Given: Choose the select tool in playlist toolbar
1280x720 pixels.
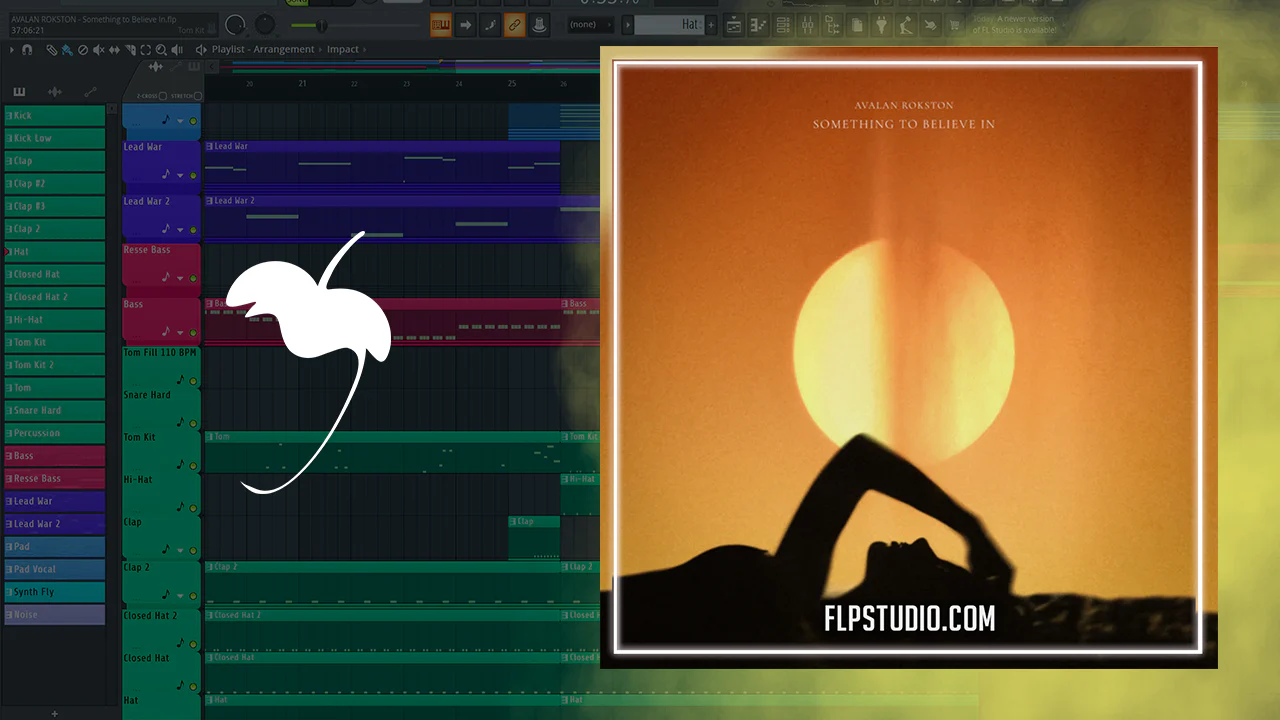Looking at the screenshot, I should (x=146, y=49).
